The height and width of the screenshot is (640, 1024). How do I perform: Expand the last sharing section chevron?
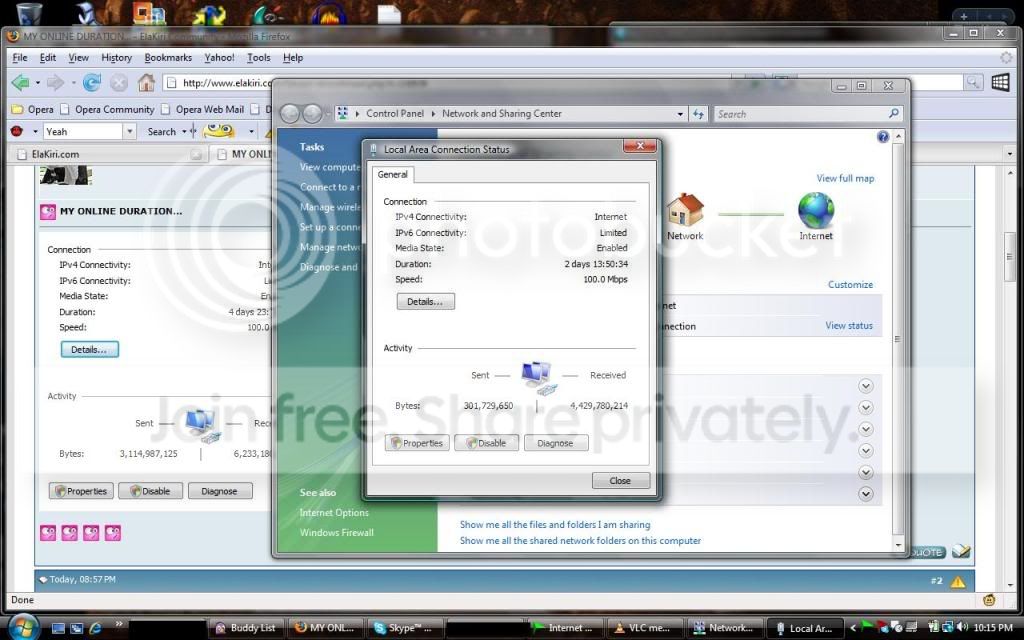(x=865, y=494)
